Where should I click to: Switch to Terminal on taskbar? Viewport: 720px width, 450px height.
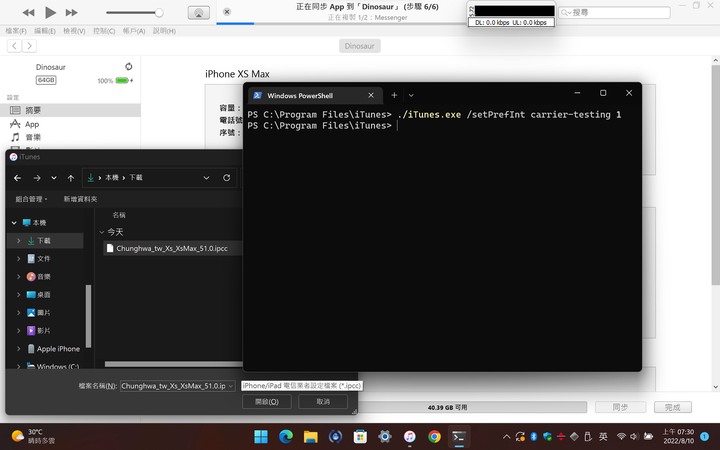click(x=459, y=437)
